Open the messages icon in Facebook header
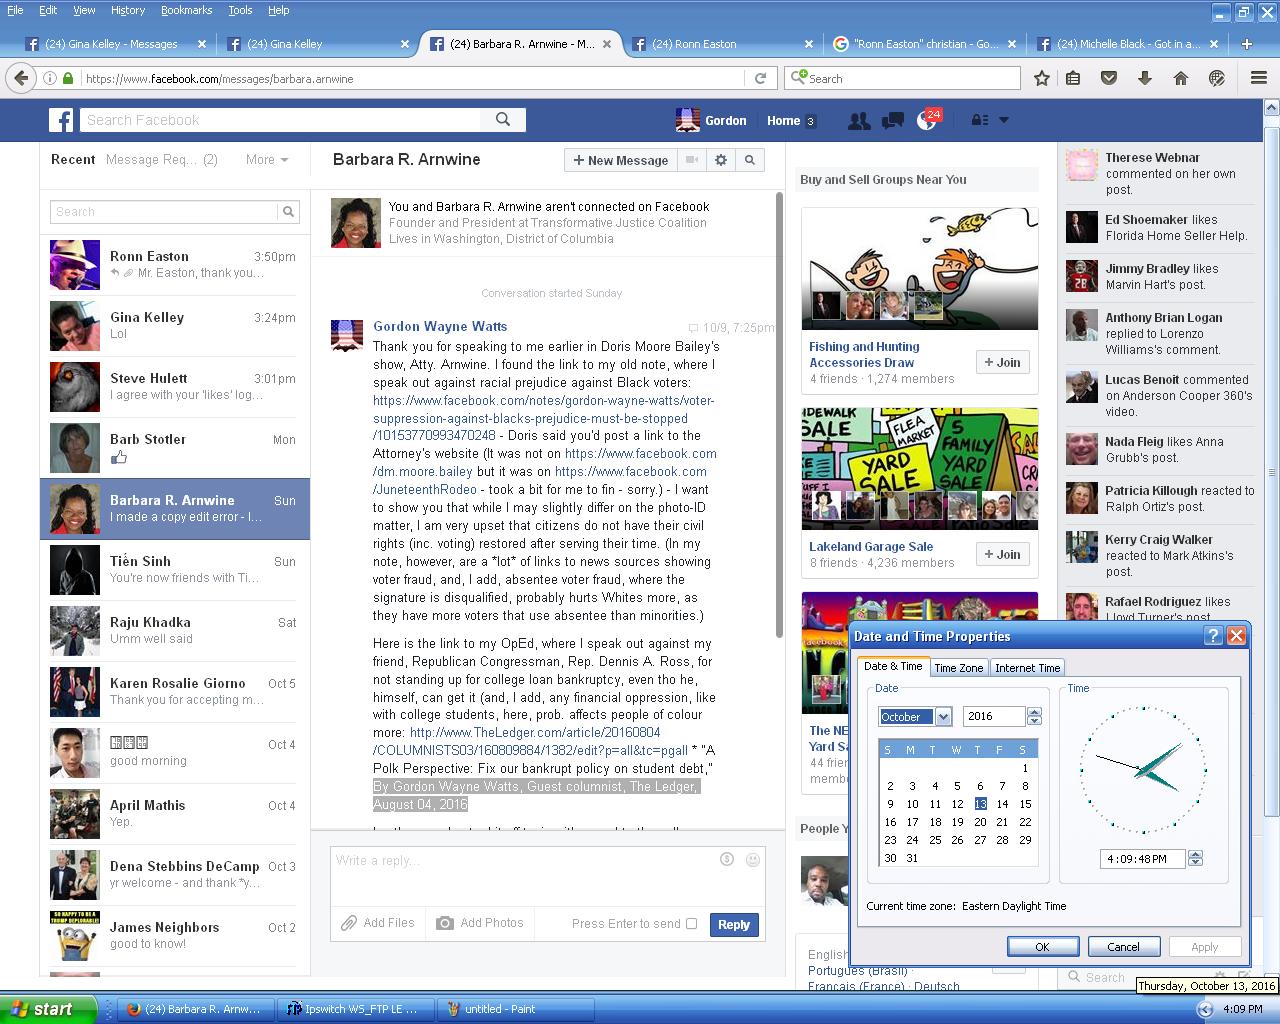 pos(892,121)
